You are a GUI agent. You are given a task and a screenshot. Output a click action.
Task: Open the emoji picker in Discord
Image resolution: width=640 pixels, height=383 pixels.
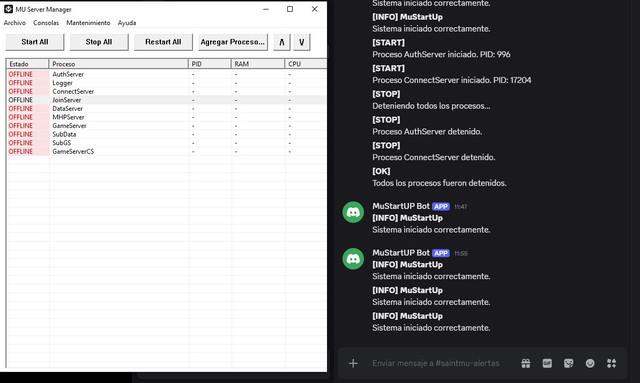click(x=590, y=363)
